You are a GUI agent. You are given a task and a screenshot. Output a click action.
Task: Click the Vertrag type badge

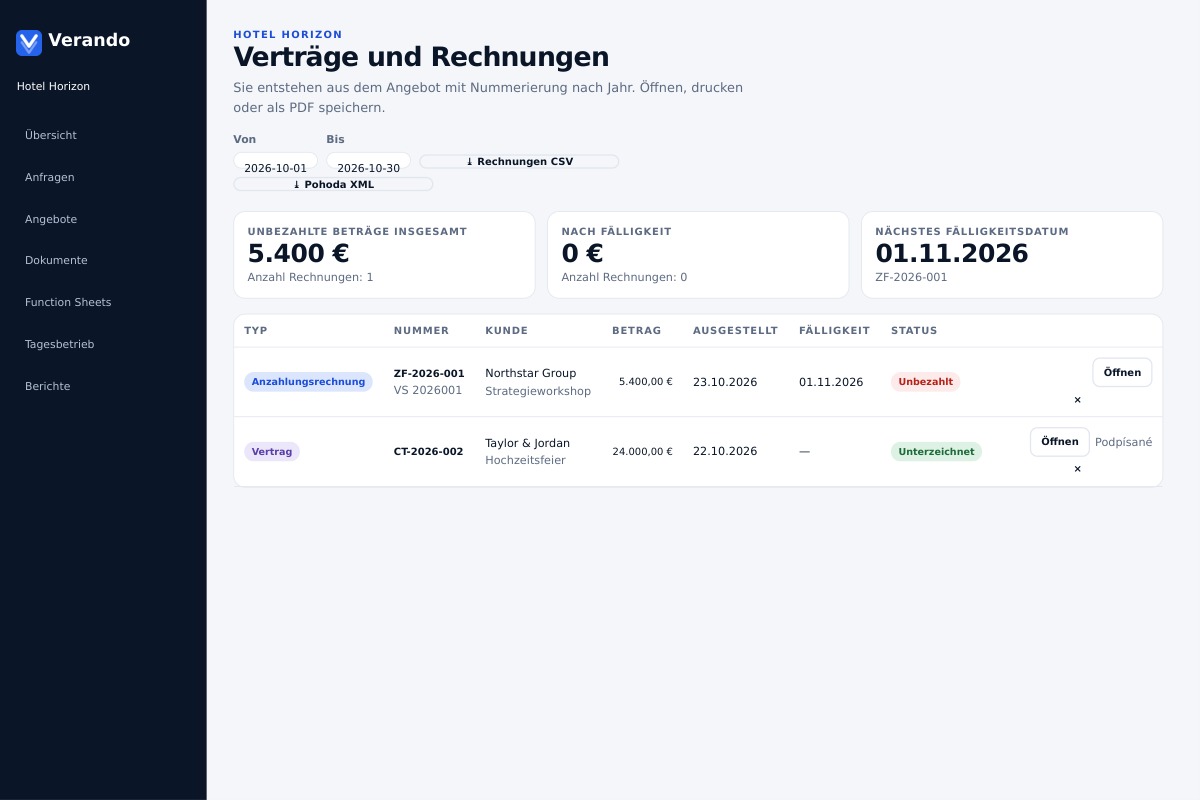click(x=272, y=452)
